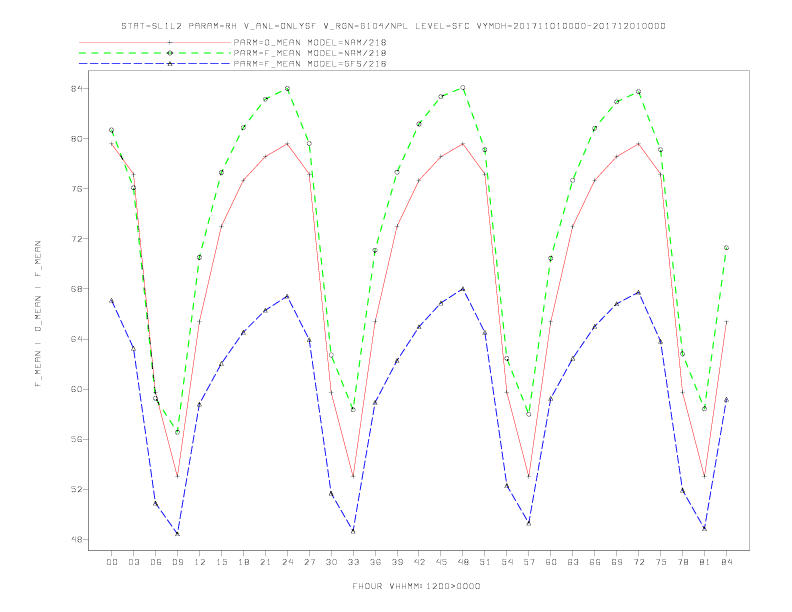Click the x-axis tick label 18
Viewport: 792px width, 612px height.
tap(243, 562)
